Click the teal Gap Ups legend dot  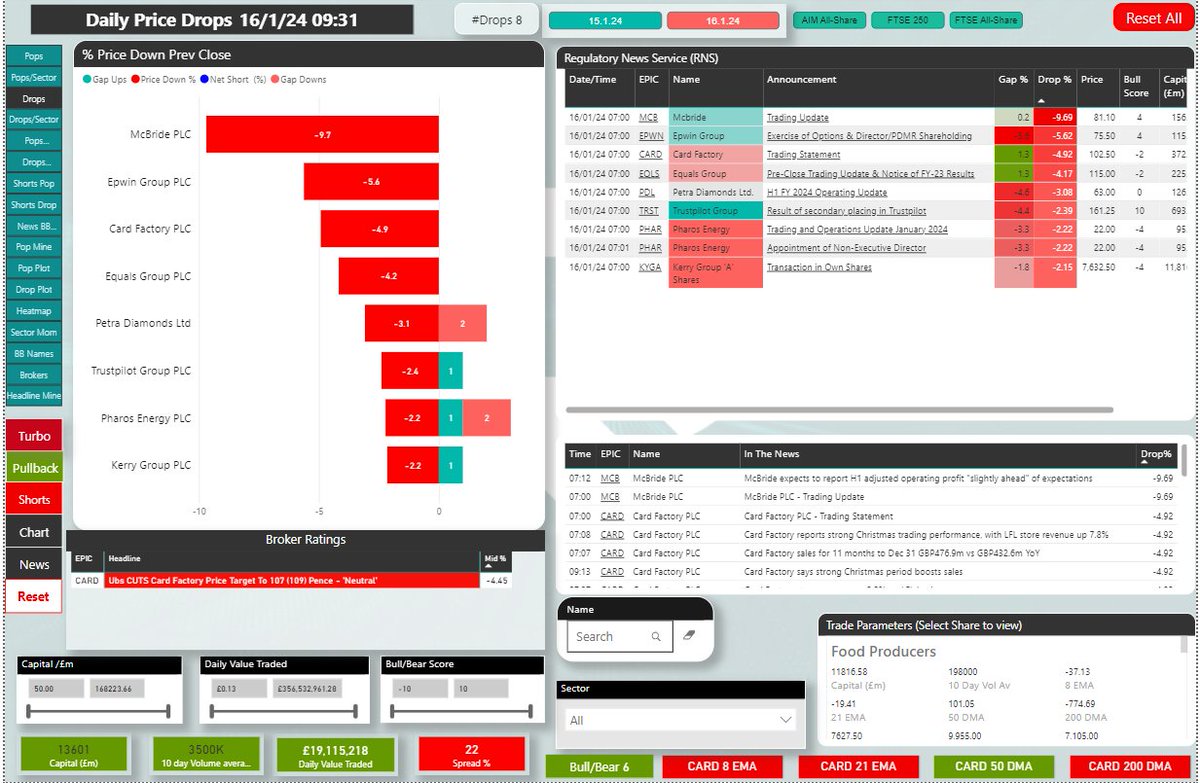pos(88,80)
